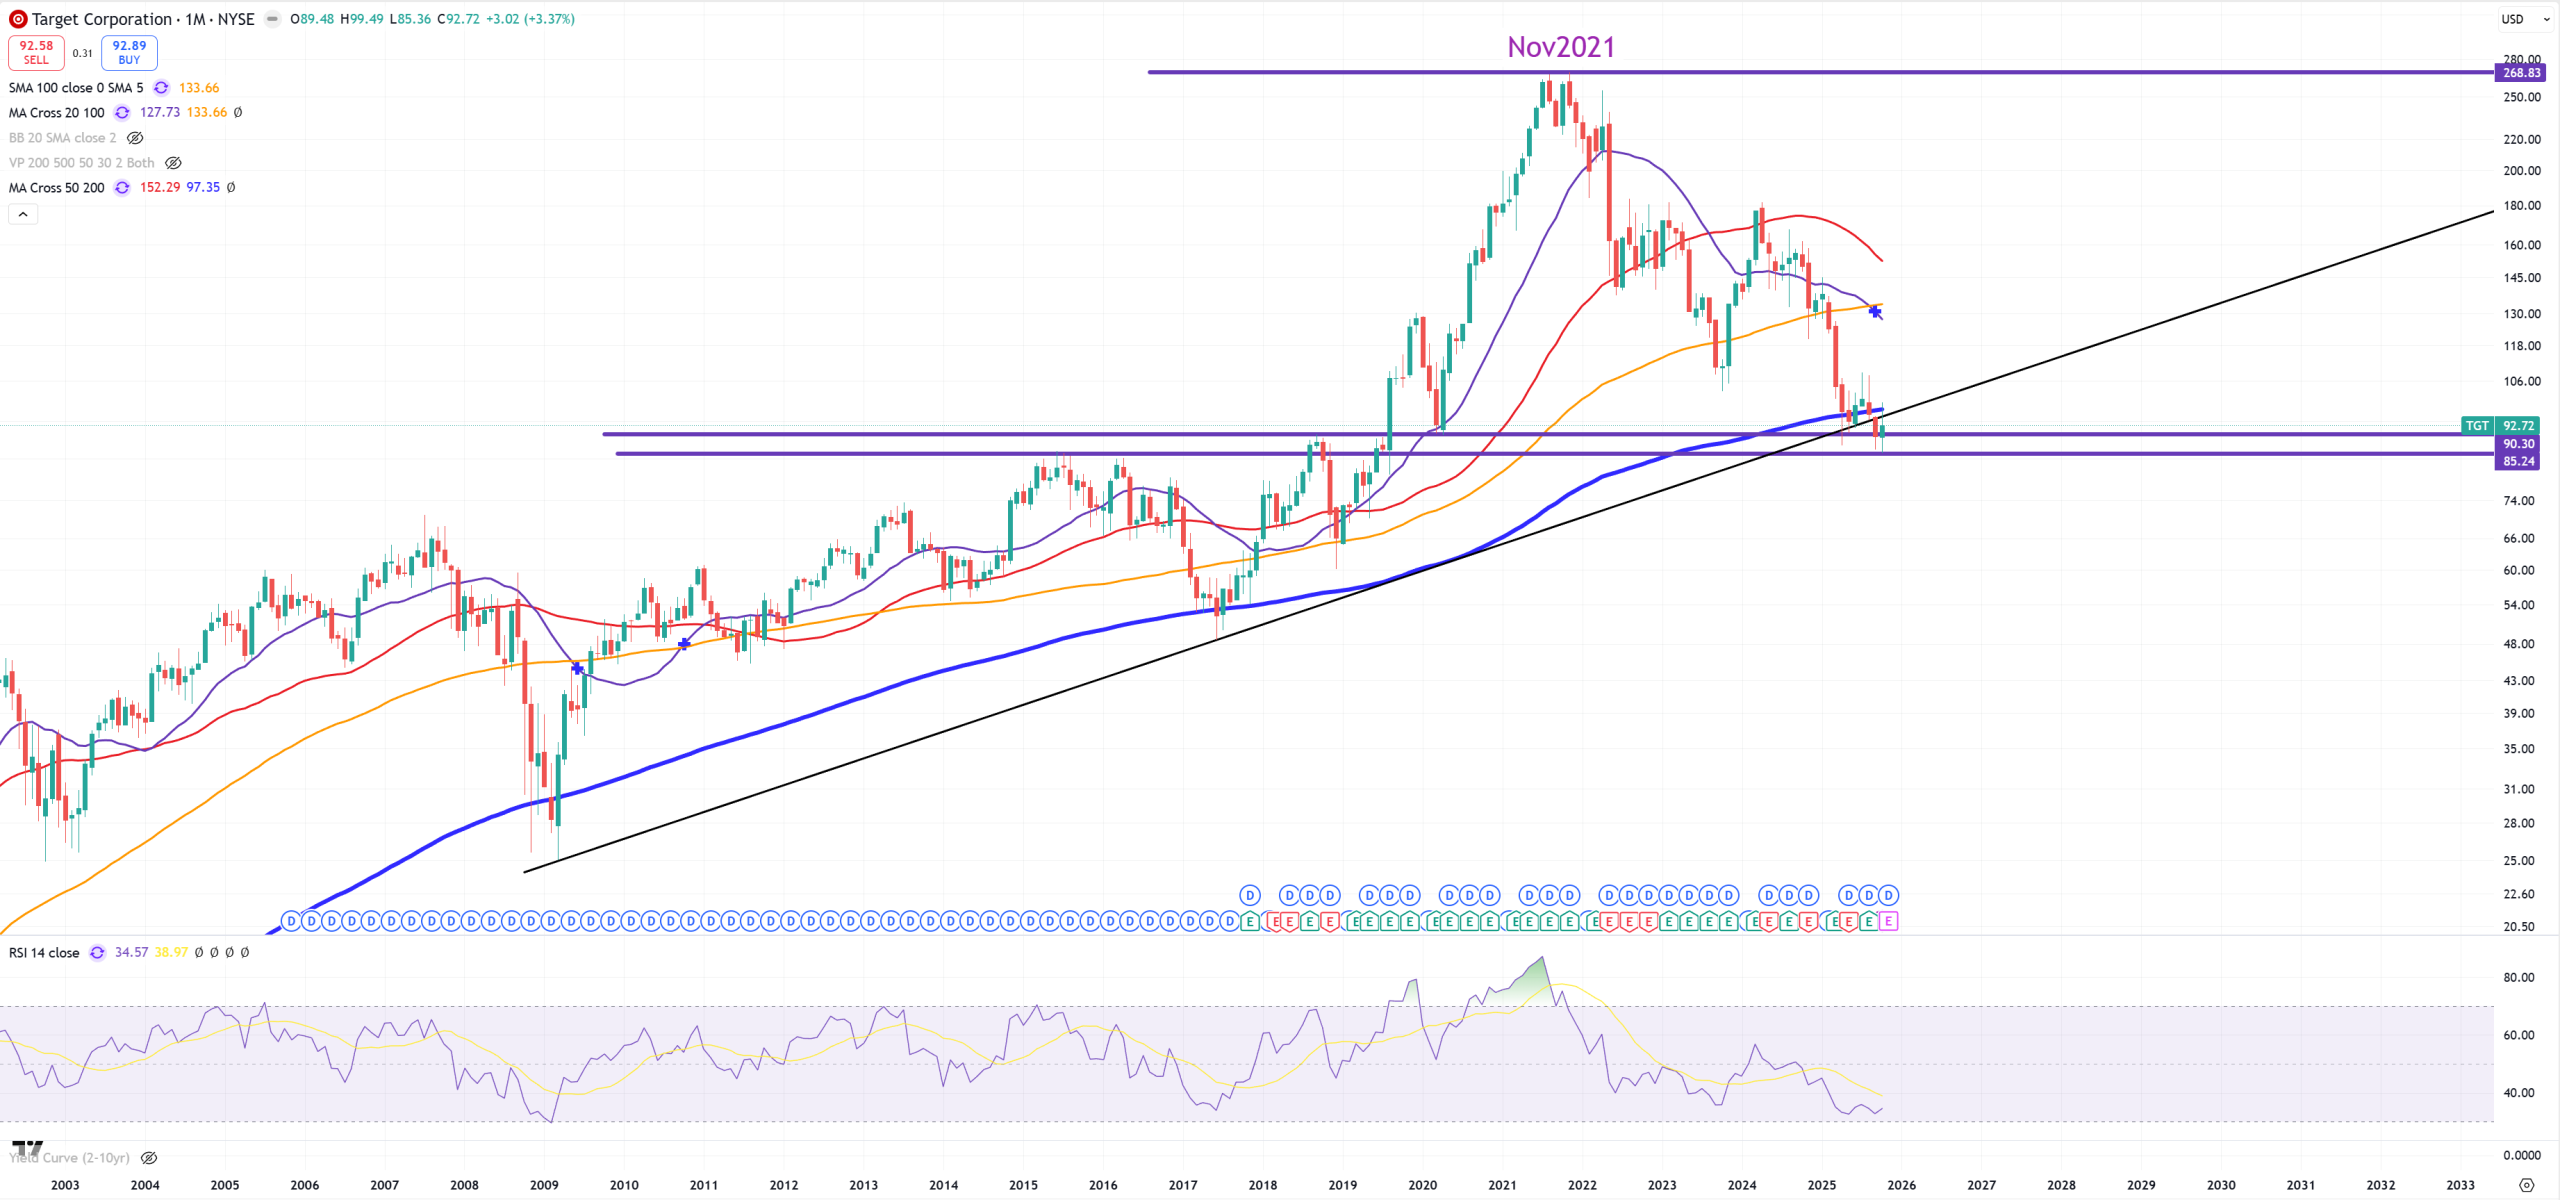2560x1200 pixels.
Task: Collapse the indicator legend with chevron
Action: (x=23, y=214)
